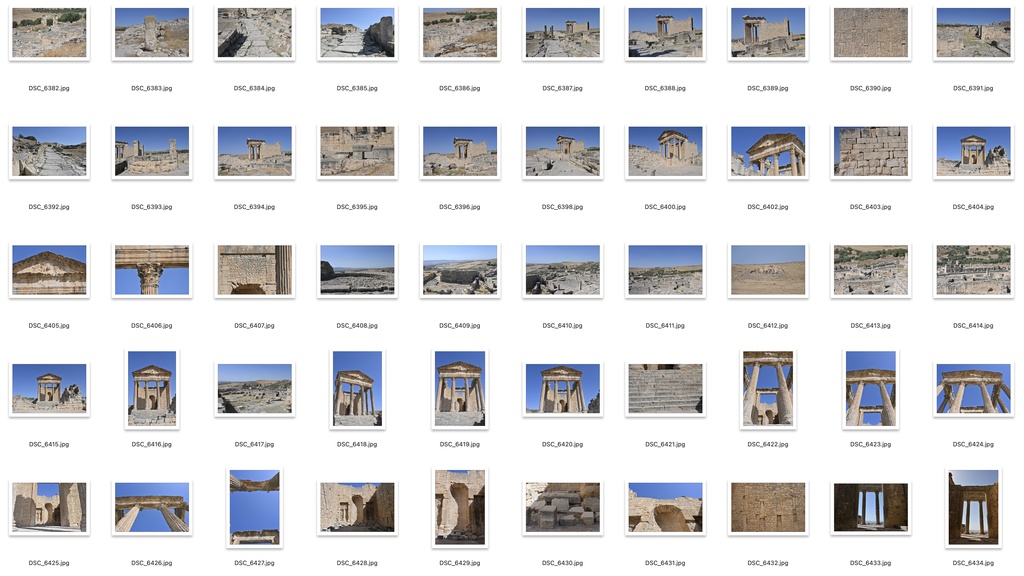Select the DSC_6410.jpg thumbnail image

tap(562, 270)
